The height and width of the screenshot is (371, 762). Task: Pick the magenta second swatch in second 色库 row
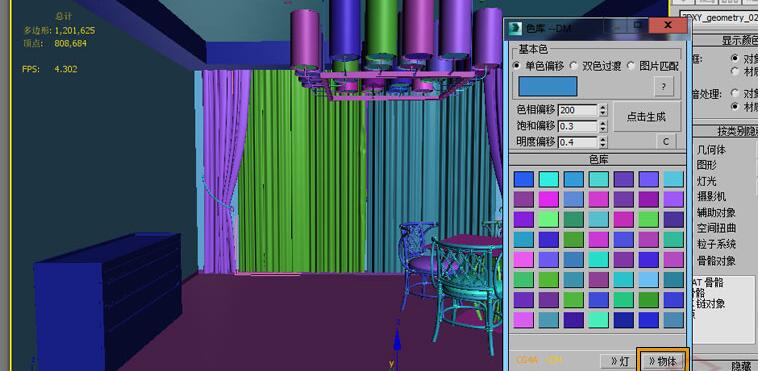(548, 199)
